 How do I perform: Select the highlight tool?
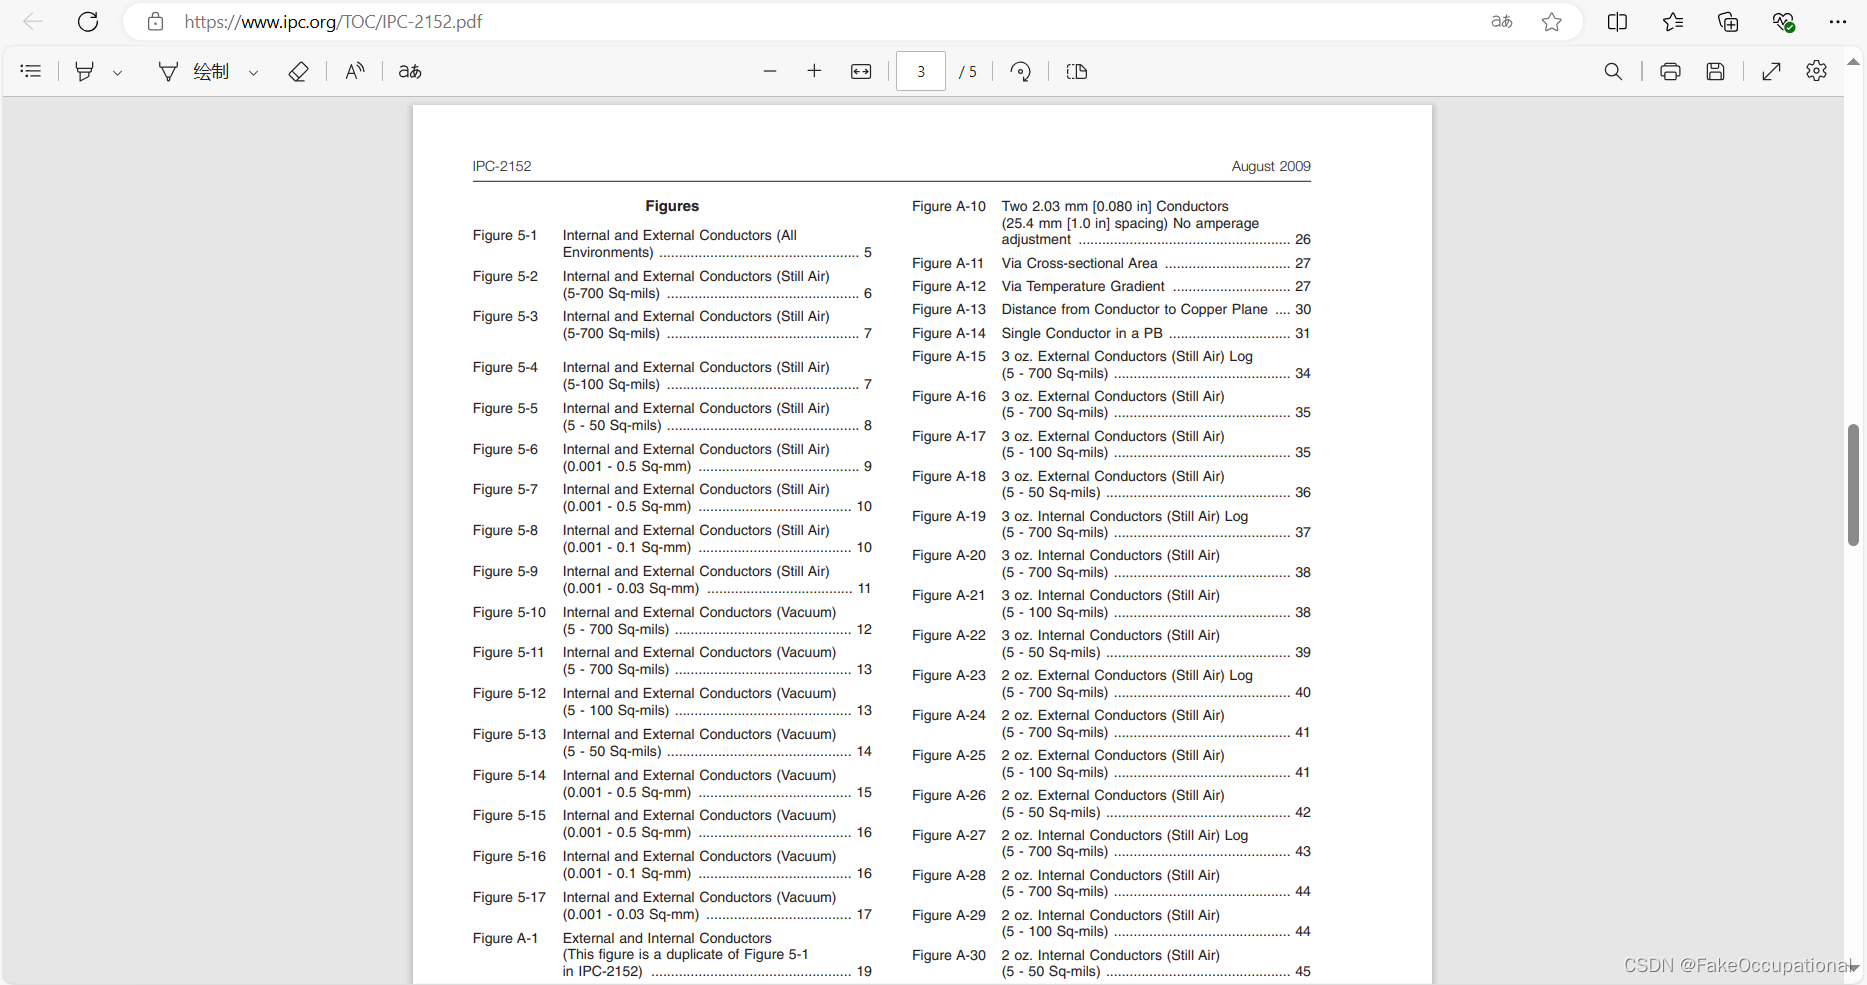[85, 71]
